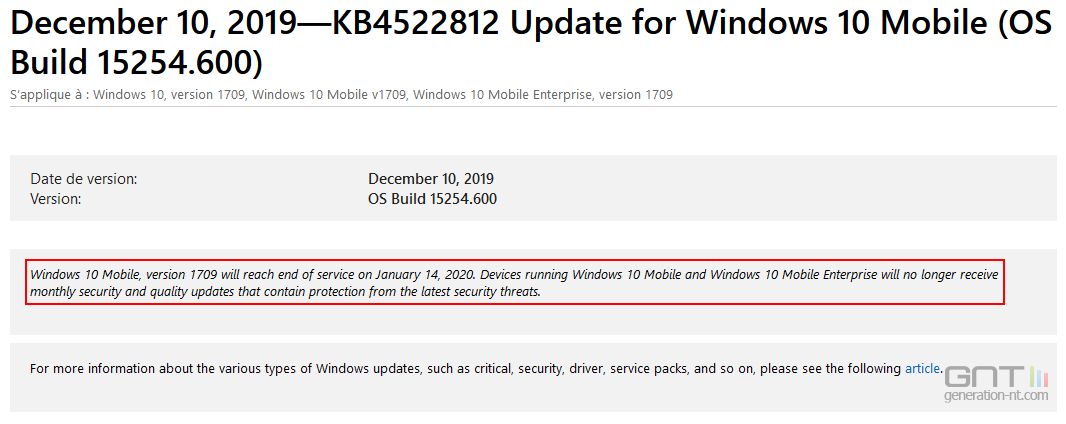Click "Build 15254.600)" in the title

click(136, 62)
